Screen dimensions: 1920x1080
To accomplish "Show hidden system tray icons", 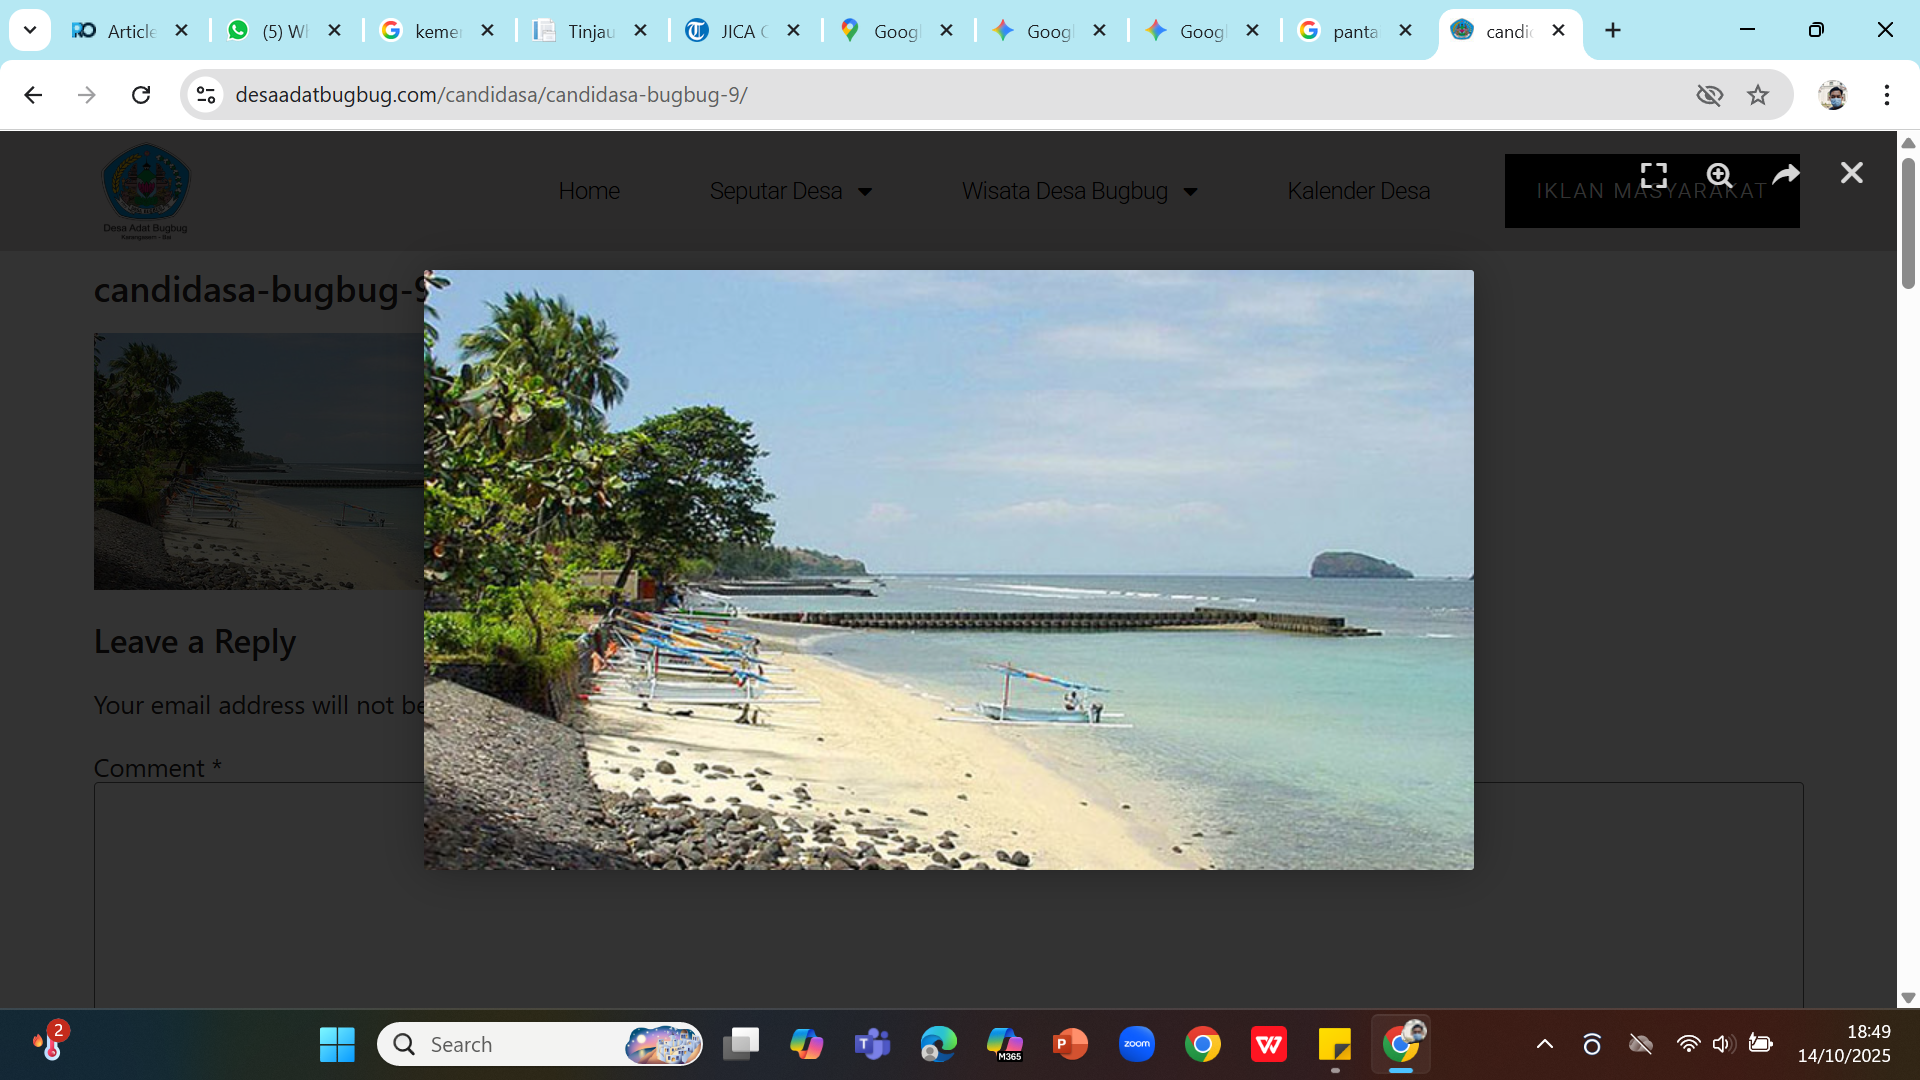I will point(1545,1045).
